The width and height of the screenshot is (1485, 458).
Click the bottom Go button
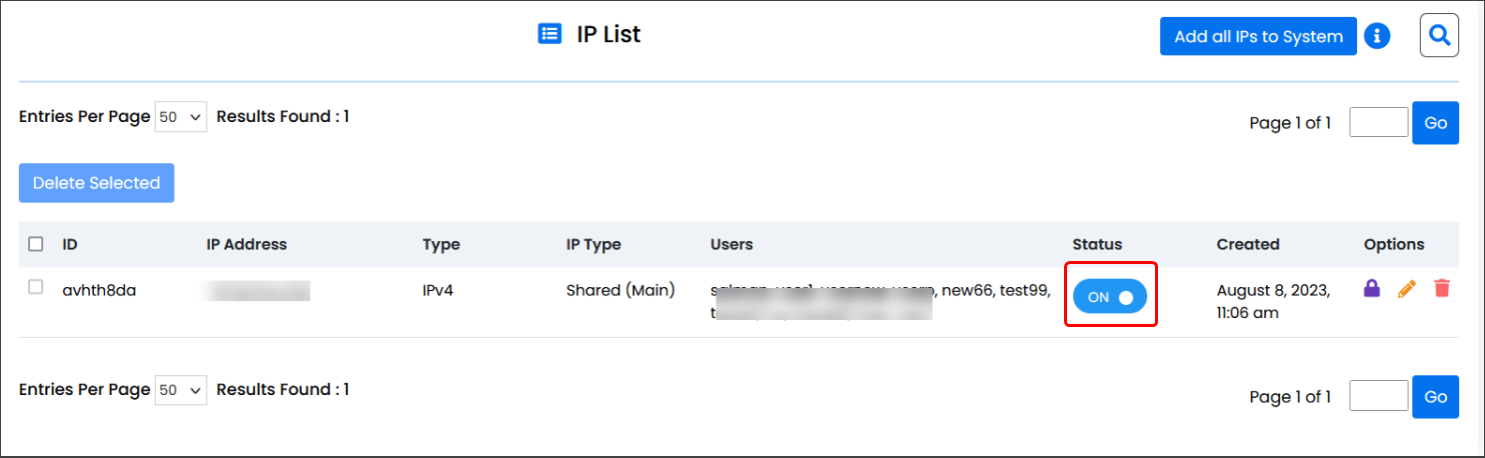[1435, 397]
